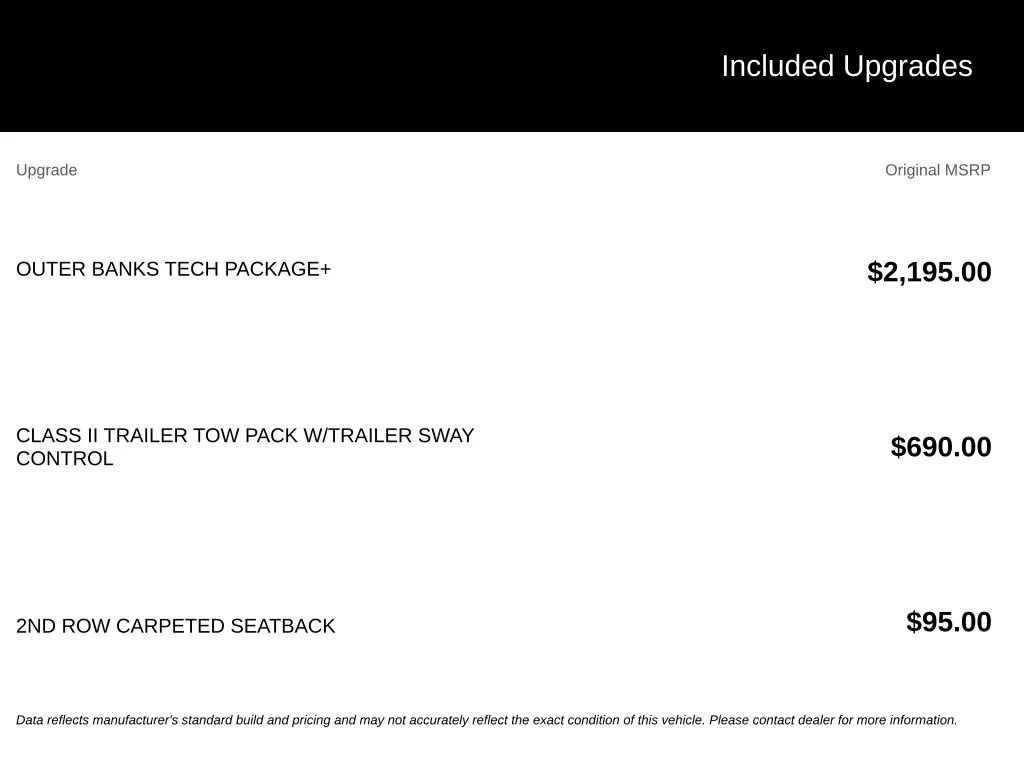Open the OUTER BANKS TECH PACKAGE+ upgrade
The image size is (1024, 768).
tap(174, 269)
